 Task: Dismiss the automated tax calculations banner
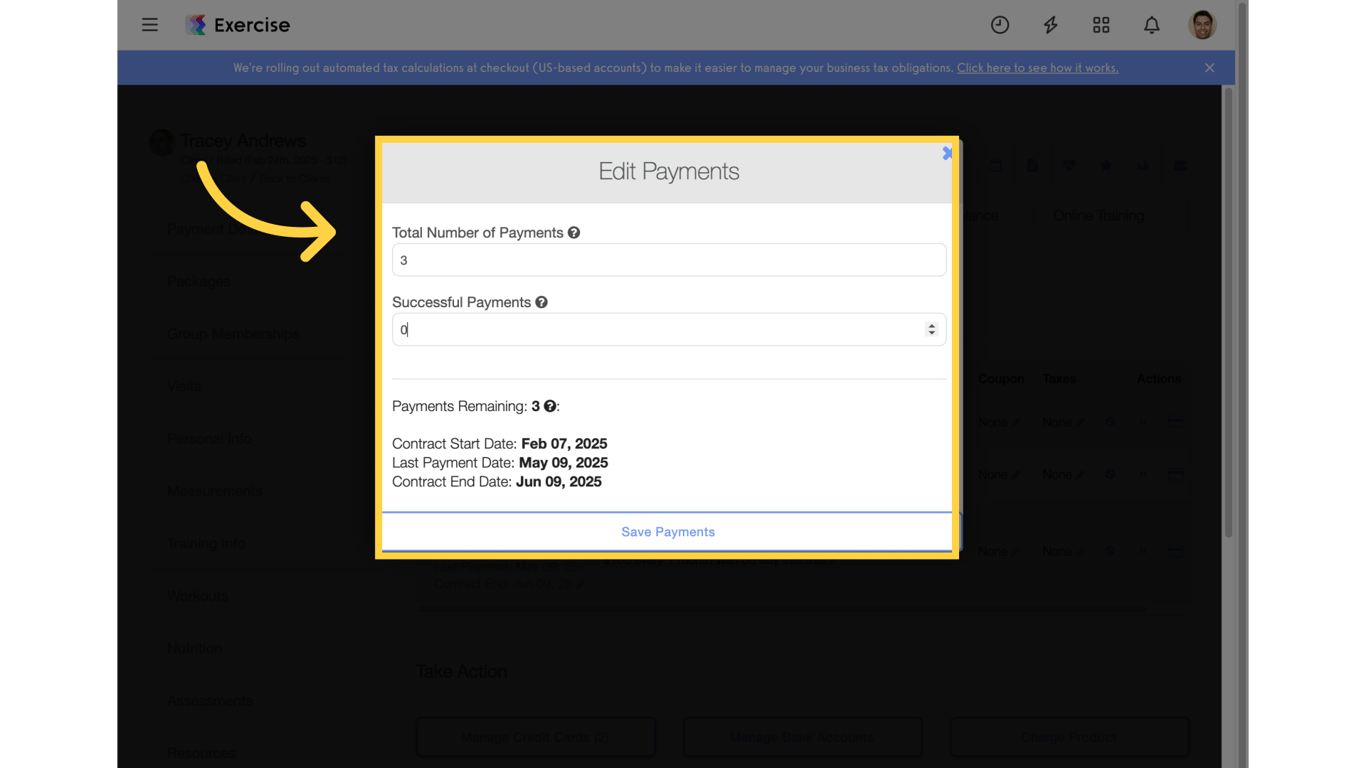point(1209,67)
